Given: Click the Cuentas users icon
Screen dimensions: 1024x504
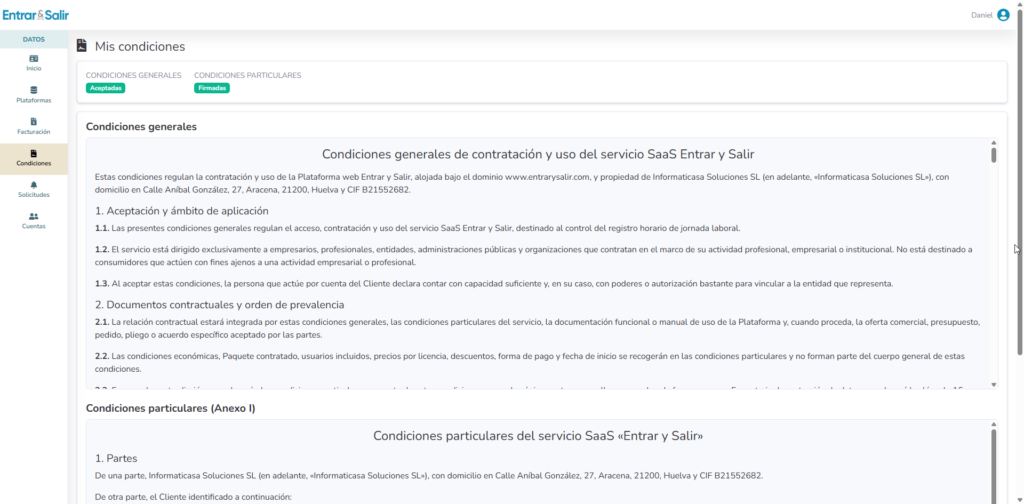Looking at the screenshot, I should [34, 216].
